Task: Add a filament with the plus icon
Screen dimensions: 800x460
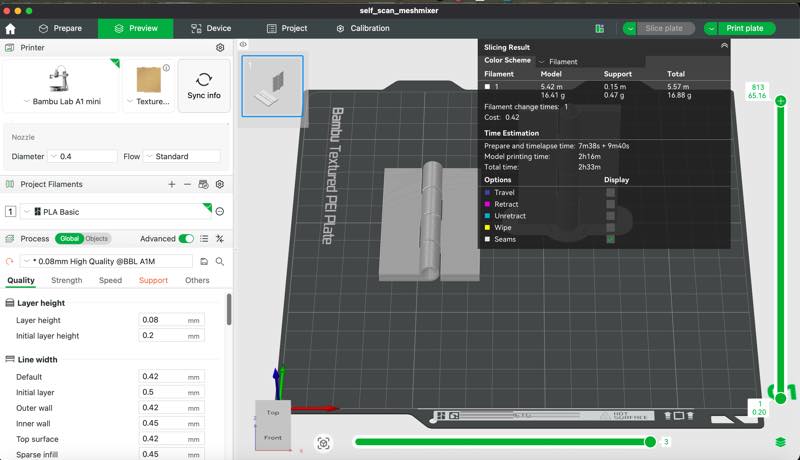Action: [x=172, y=184]
